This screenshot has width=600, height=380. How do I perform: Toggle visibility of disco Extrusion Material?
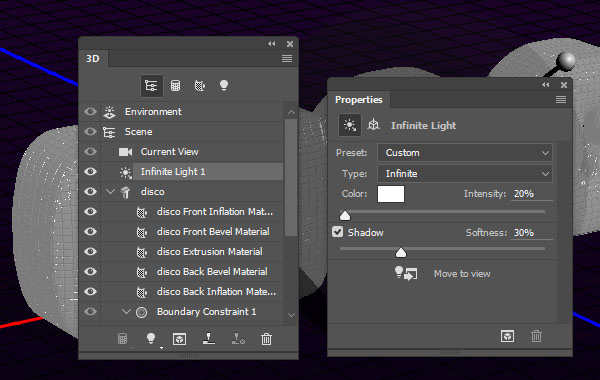(90, 251)
